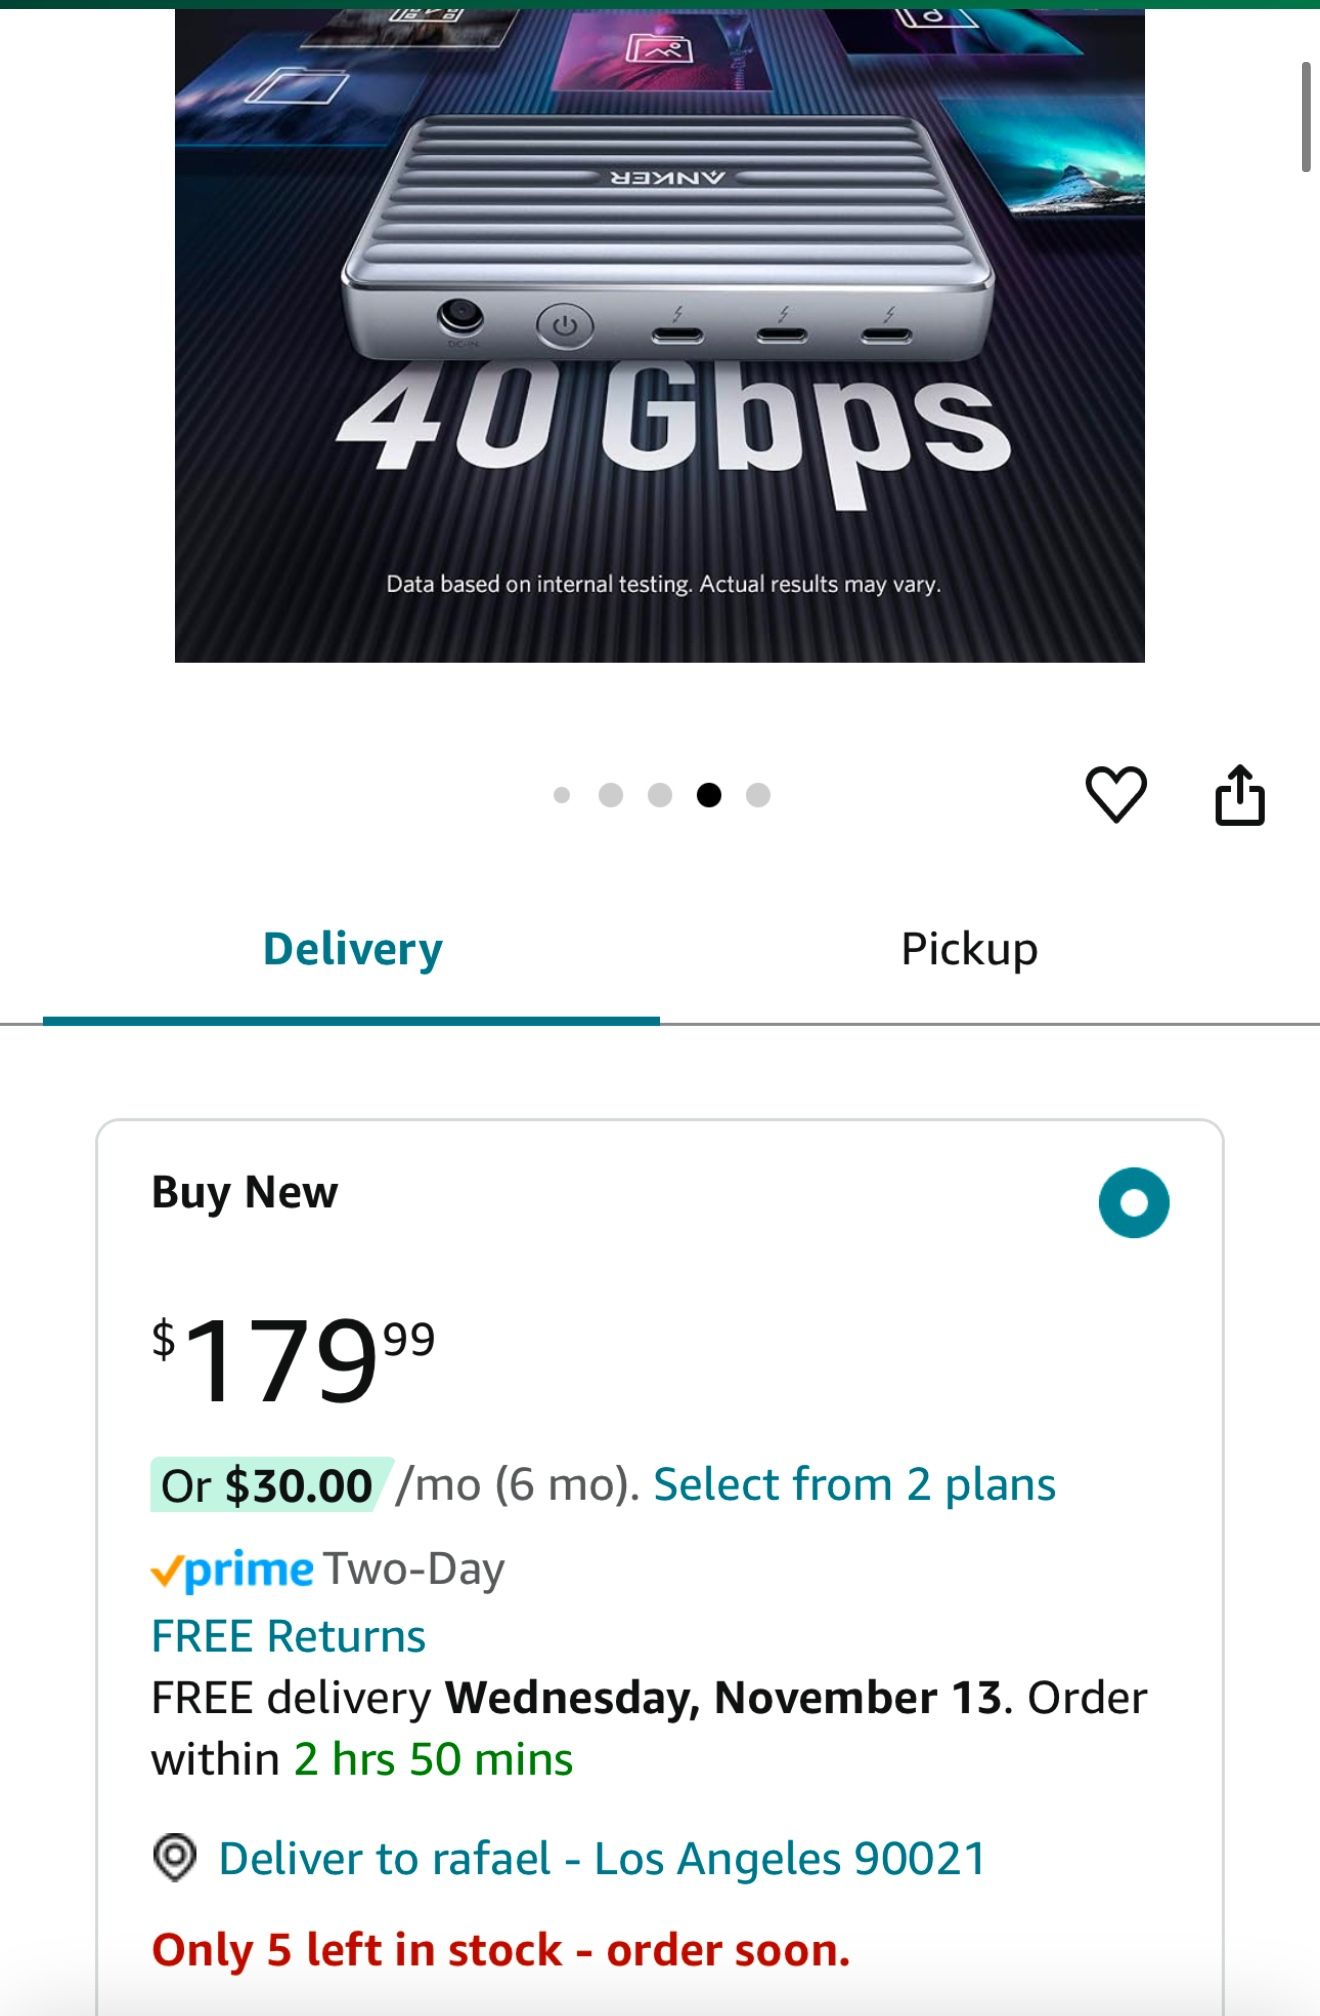The image size is (1320, 2016).
Task: Select the active fourth carousel dot
Action: [709, 795]
